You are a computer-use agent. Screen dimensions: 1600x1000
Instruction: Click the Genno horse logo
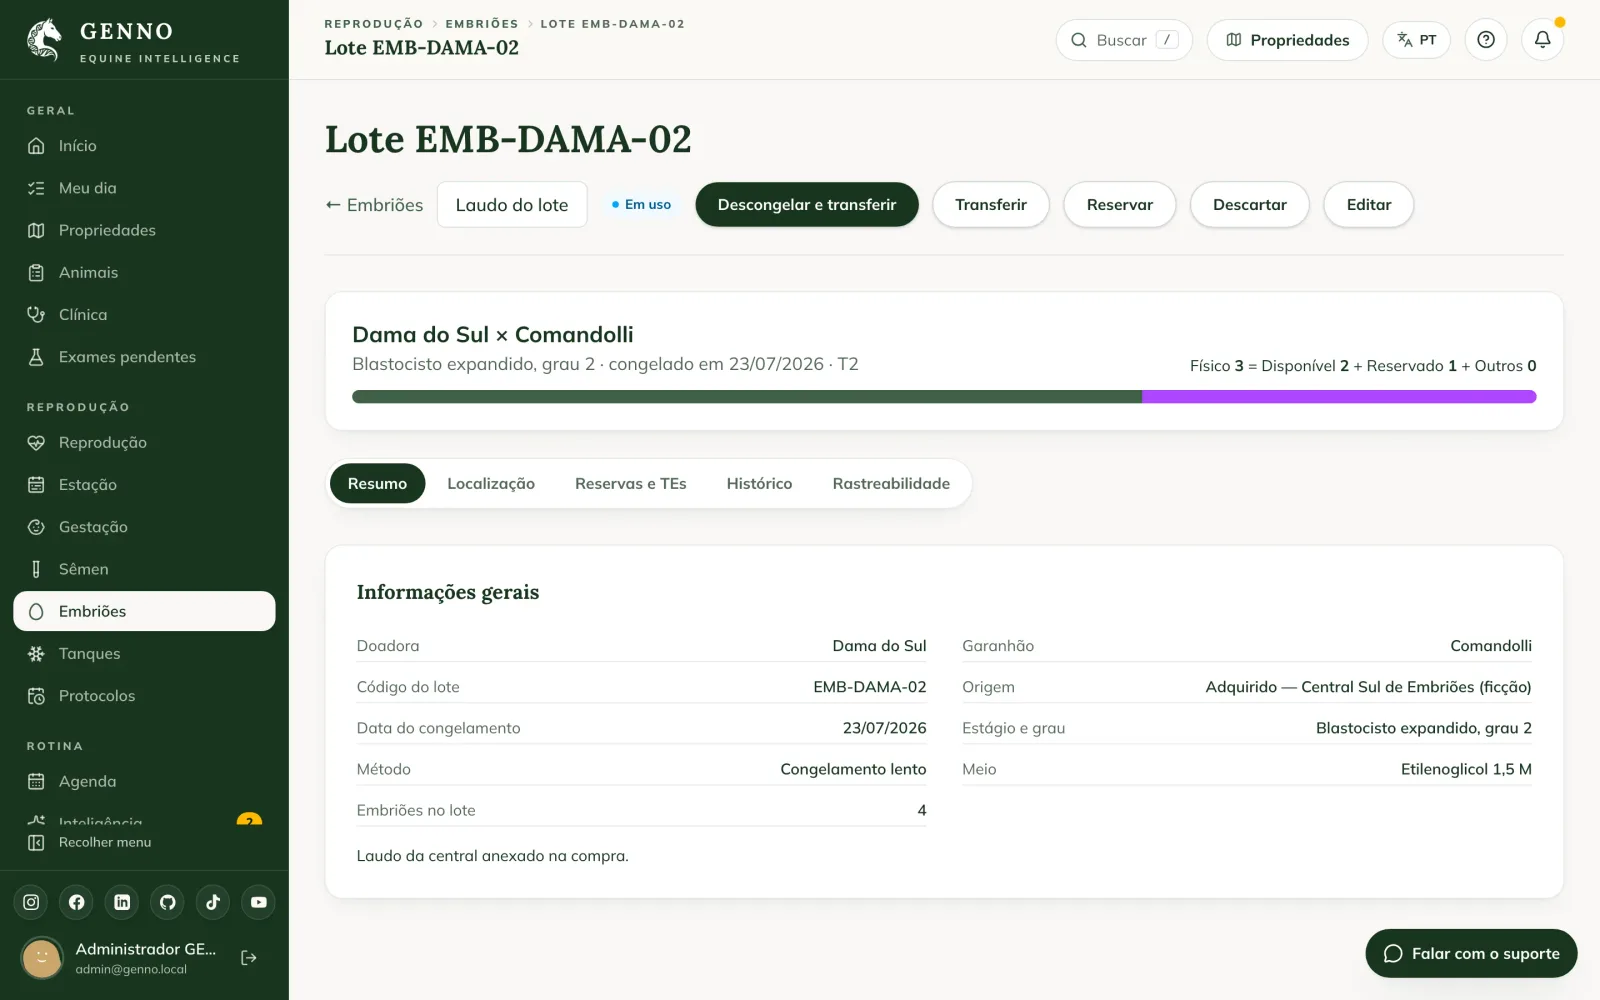pos(44,40)
